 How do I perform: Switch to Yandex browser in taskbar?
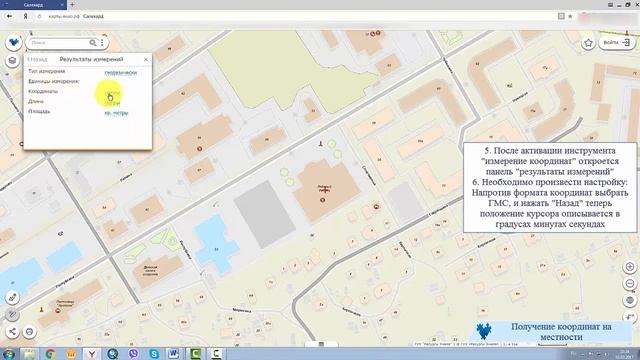click(x=92, y=354)
